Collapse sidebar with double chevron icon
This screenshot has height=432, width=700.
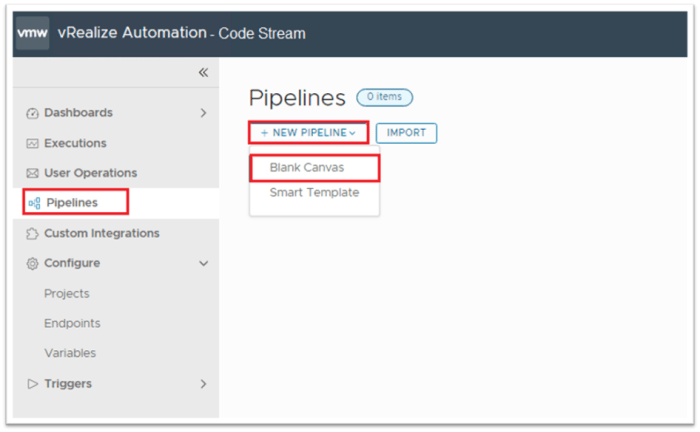coord(203,72)
